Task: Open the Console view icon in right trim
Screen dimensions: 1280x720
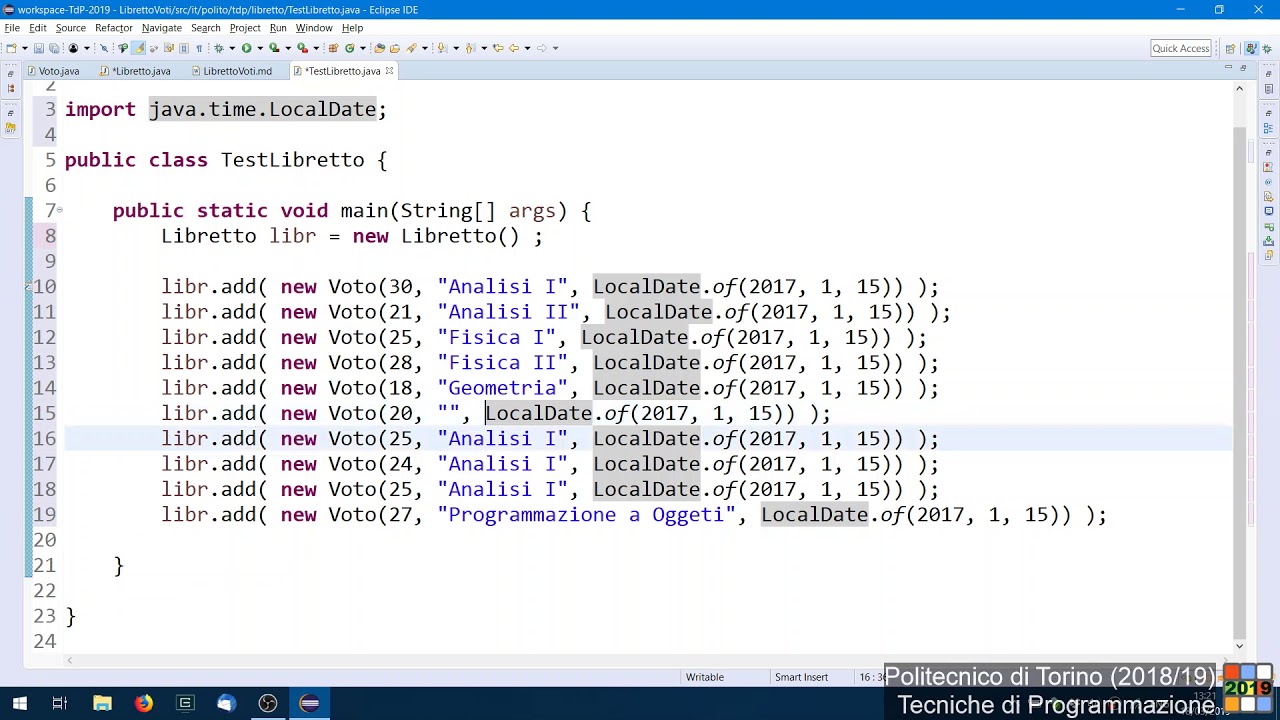Action: click(x=1269, y=210)
